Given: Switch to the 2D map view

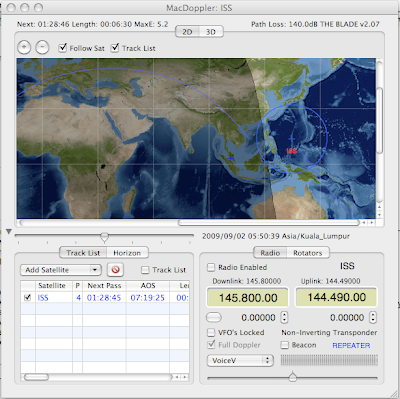Looking at the screenshot, I should pyautogui.click(x=187, y=32).
